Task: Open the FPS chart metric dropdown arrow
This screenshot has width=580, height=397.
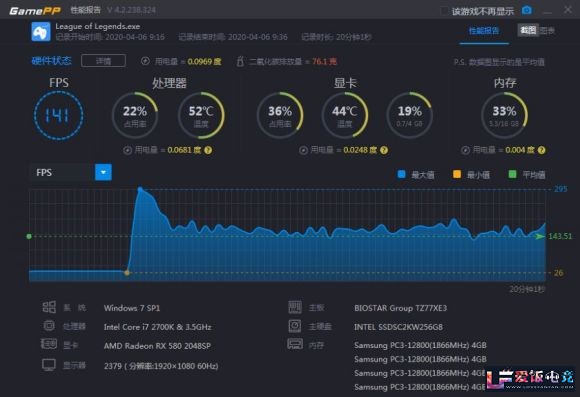Action: click(x=103, y=172)
